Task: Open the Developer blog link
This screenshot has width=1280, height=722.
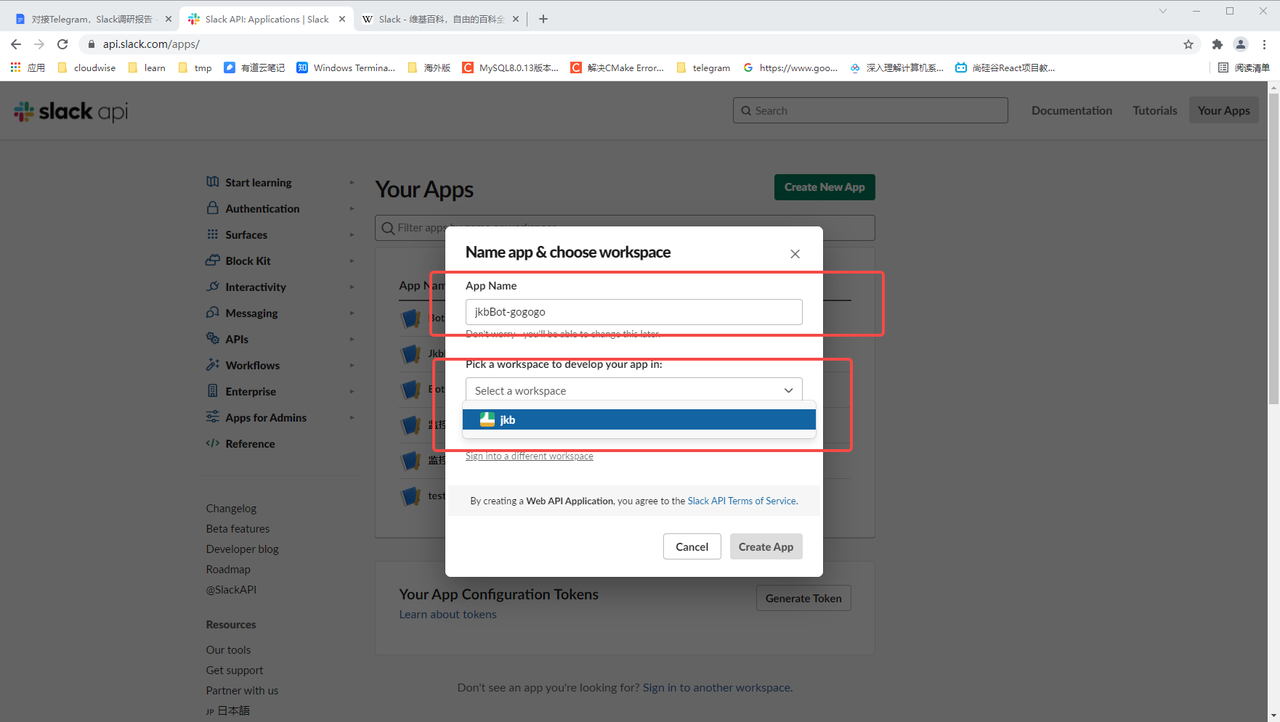Action: click(242, 549)
